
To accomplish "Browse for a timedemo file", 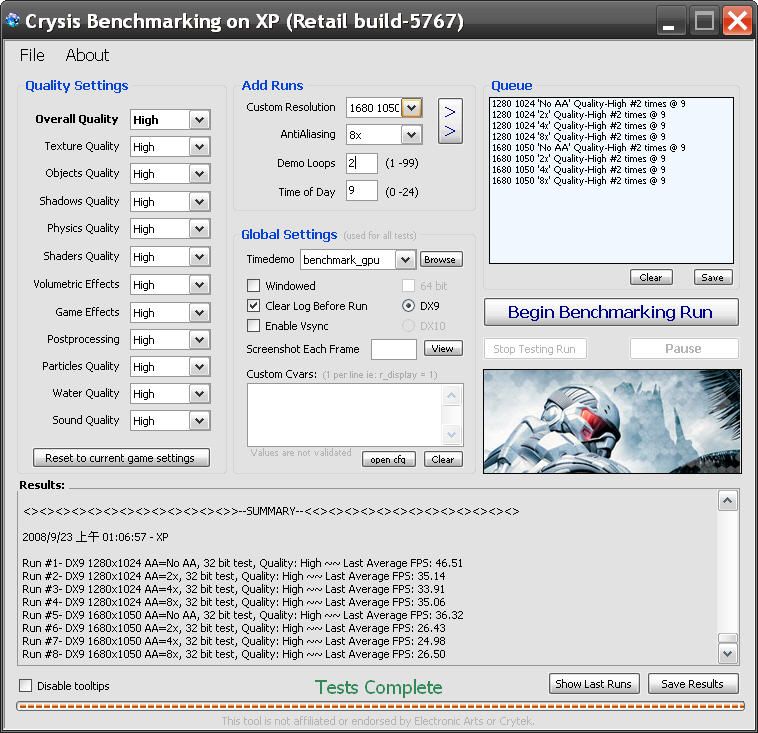I will tap(440, 259).
